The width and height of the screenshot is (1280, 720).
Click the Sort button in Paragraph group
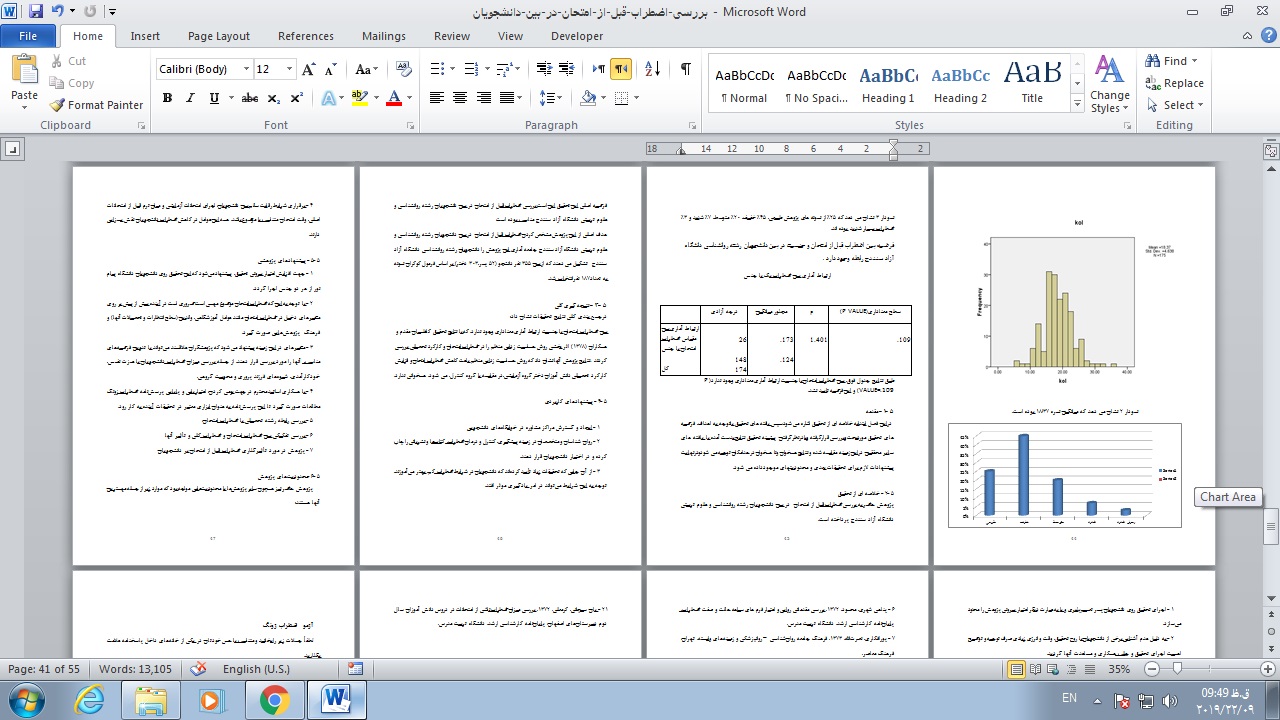[652, 69]
